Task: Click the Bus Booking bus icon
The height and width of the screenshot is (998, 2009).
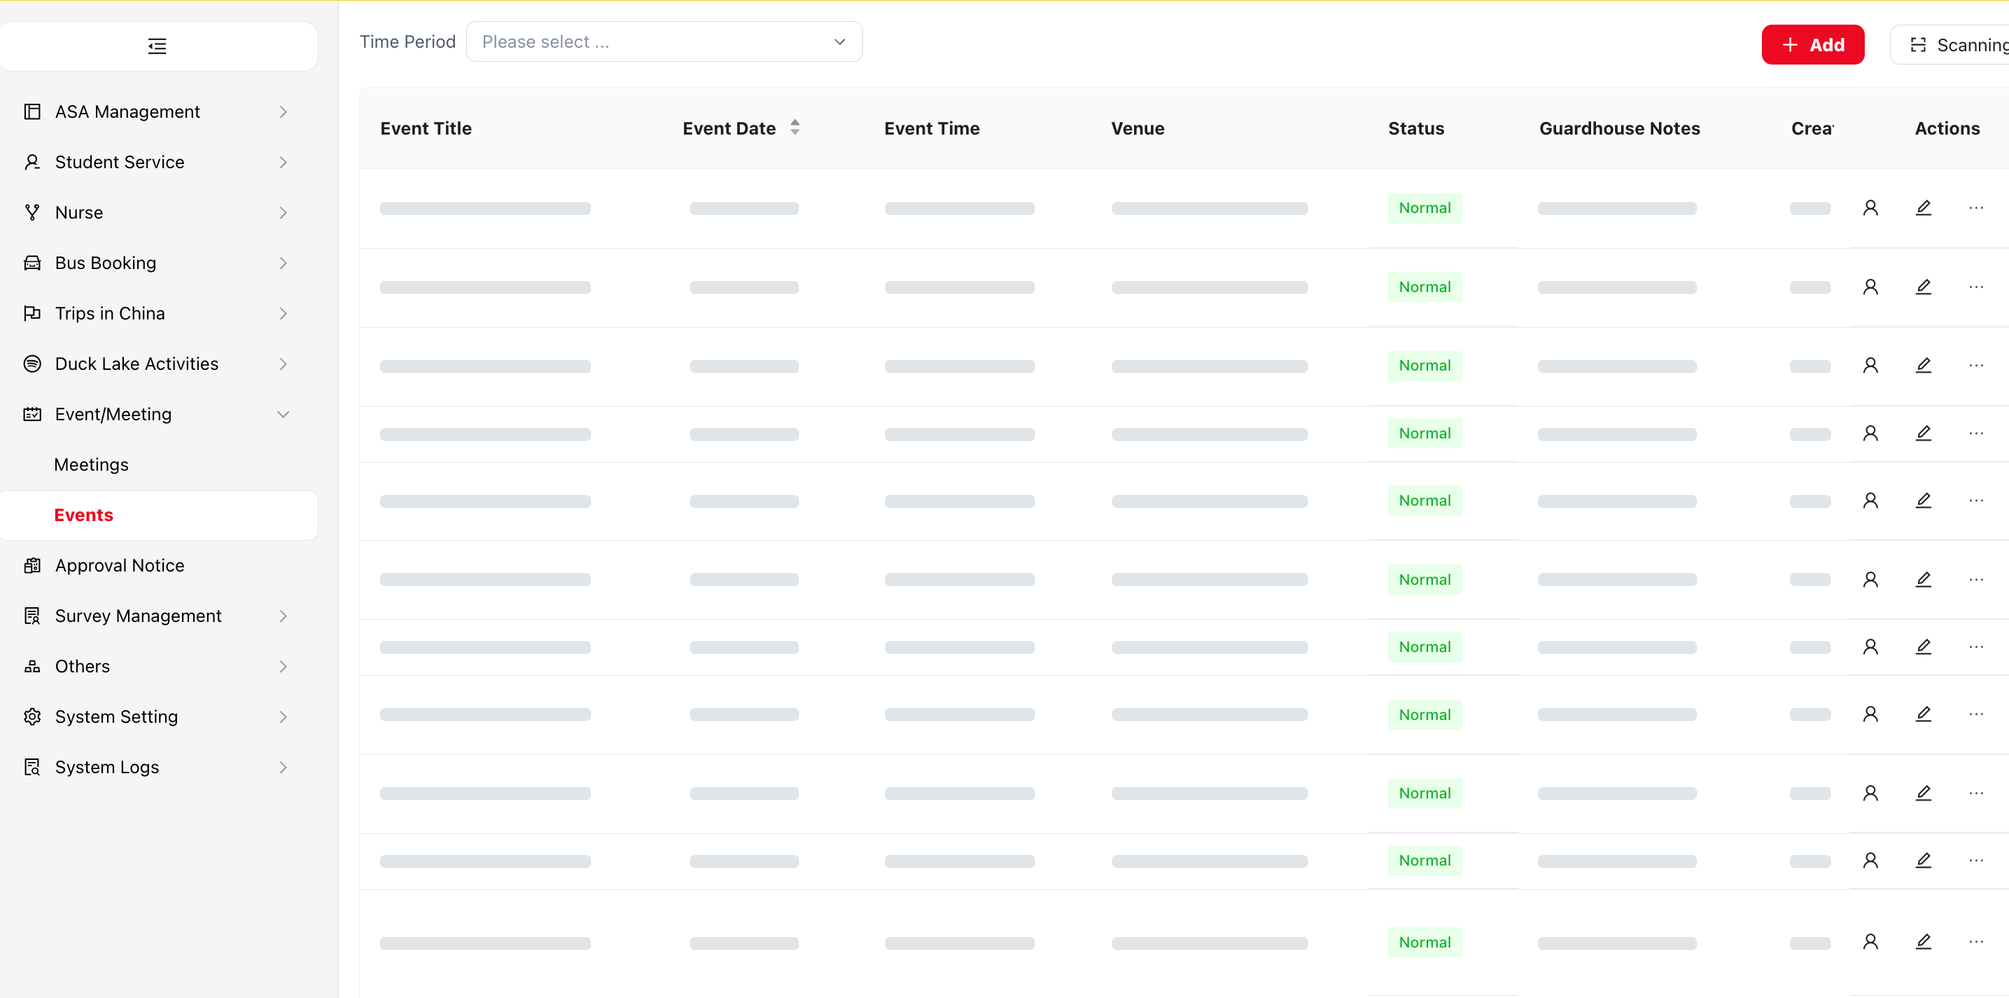Action: pyautogui.click(x=32, y=263)
